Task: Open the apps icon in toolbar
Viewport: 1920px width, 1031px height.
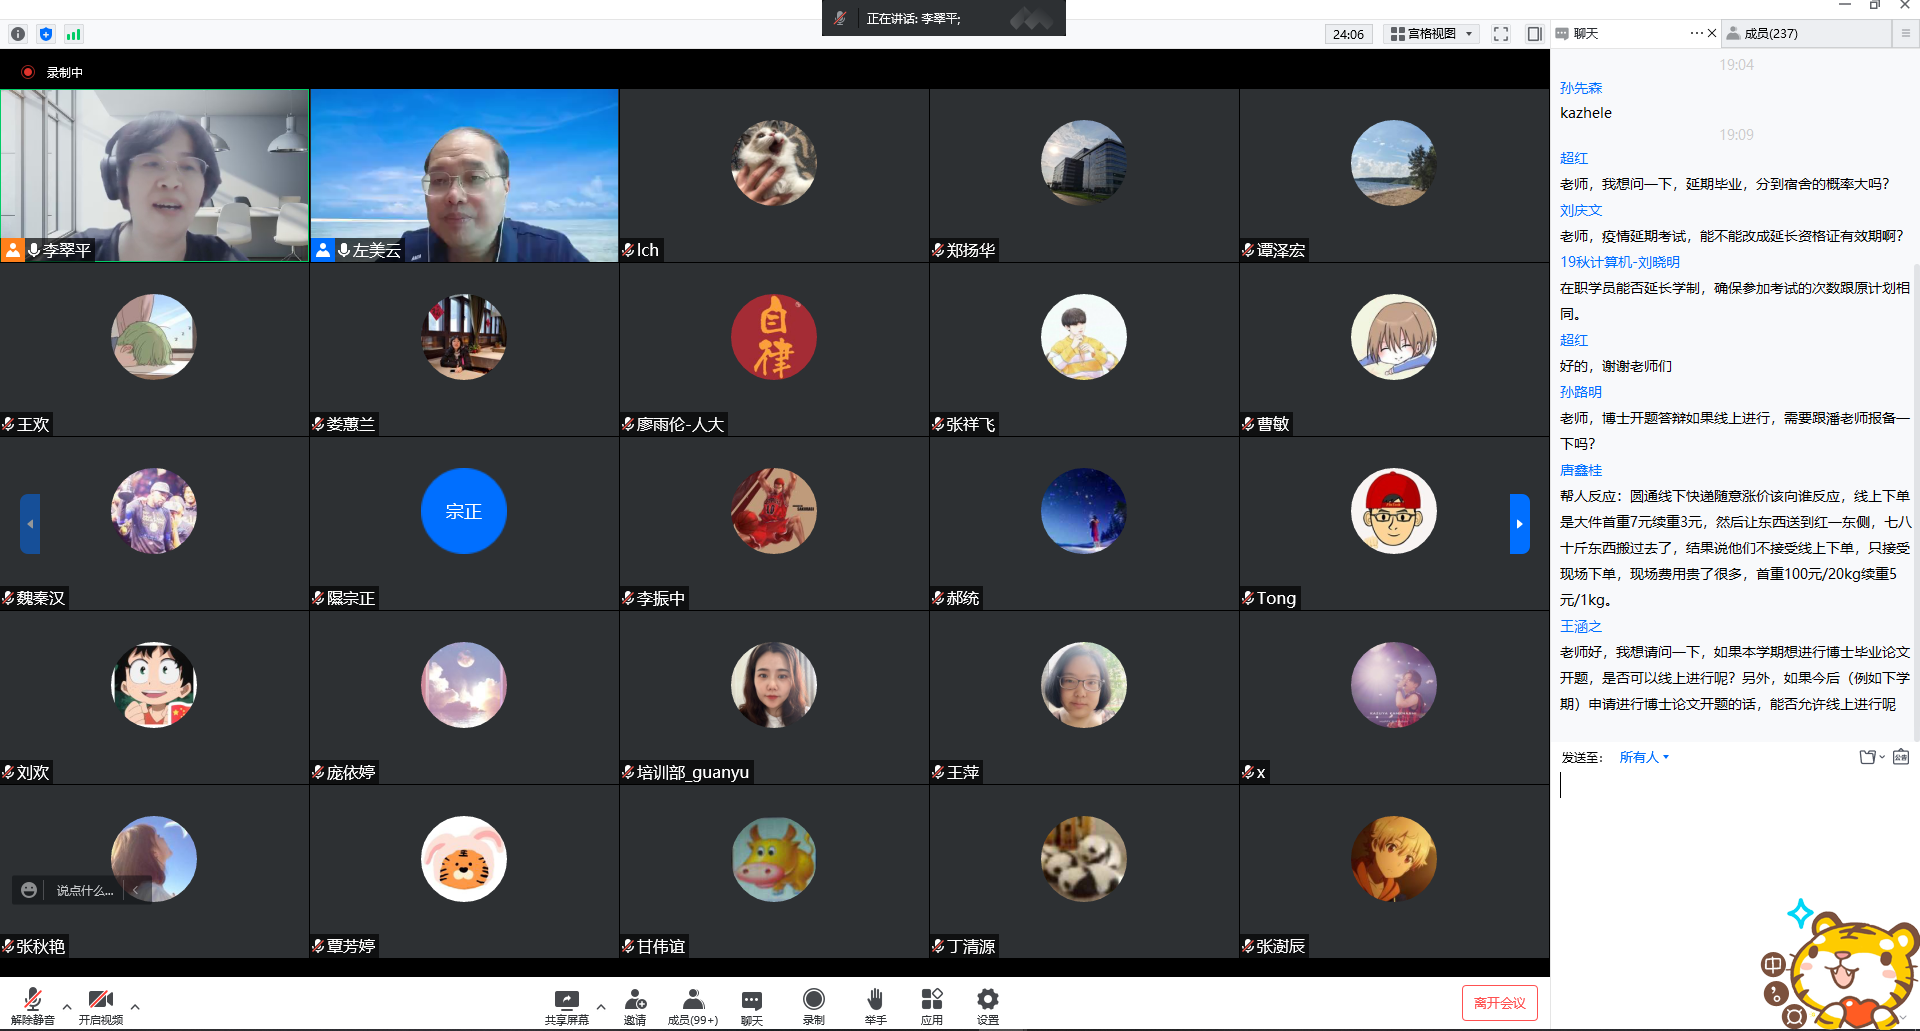Action: tap(931, 1004)
